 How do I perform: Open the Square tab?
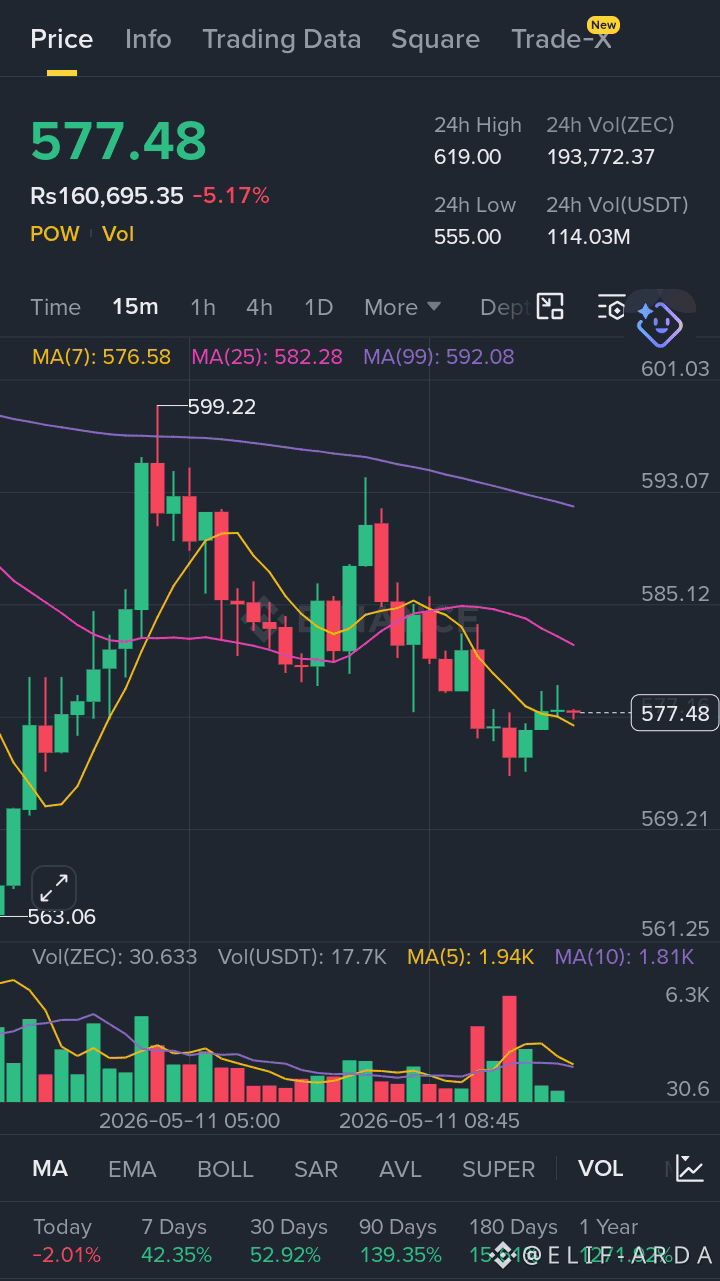tap(435, 39)
